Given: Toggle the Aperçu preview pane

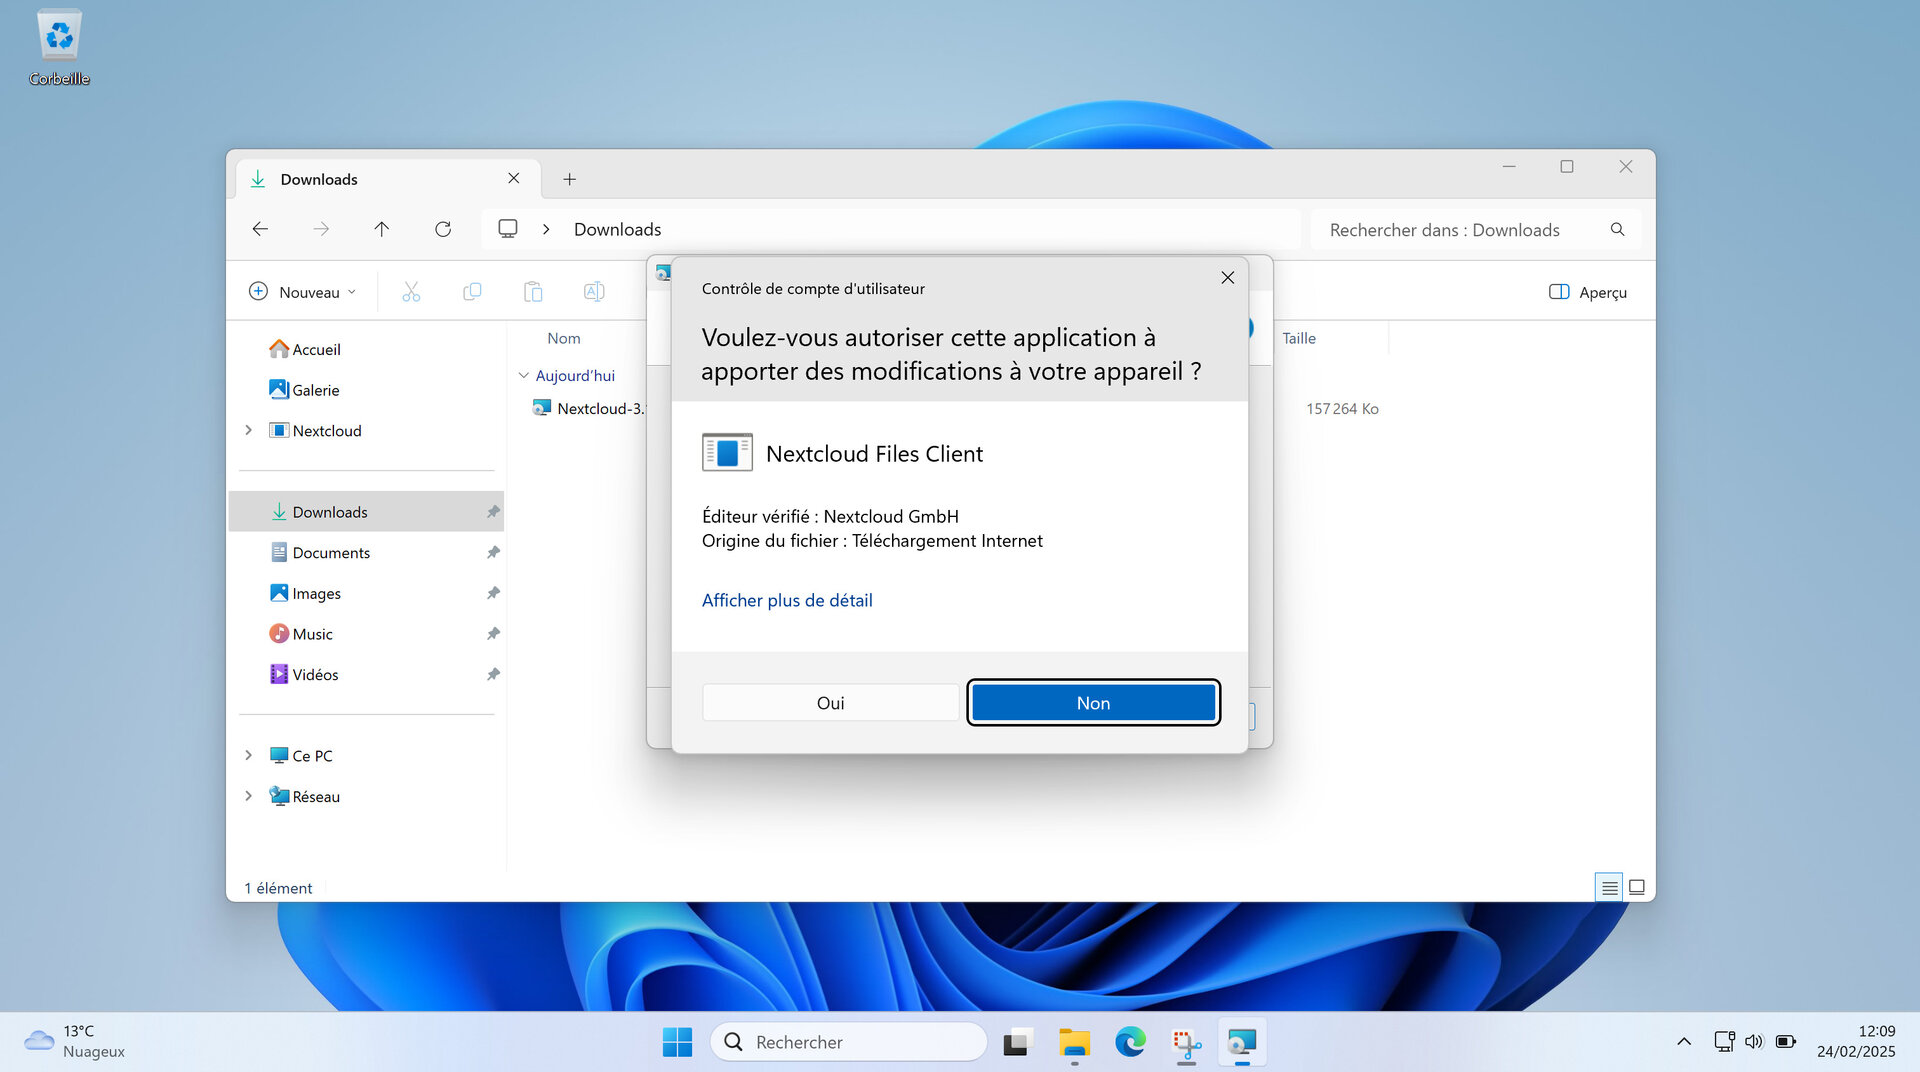Looking at the screenshot, I should click(1588, 292).
